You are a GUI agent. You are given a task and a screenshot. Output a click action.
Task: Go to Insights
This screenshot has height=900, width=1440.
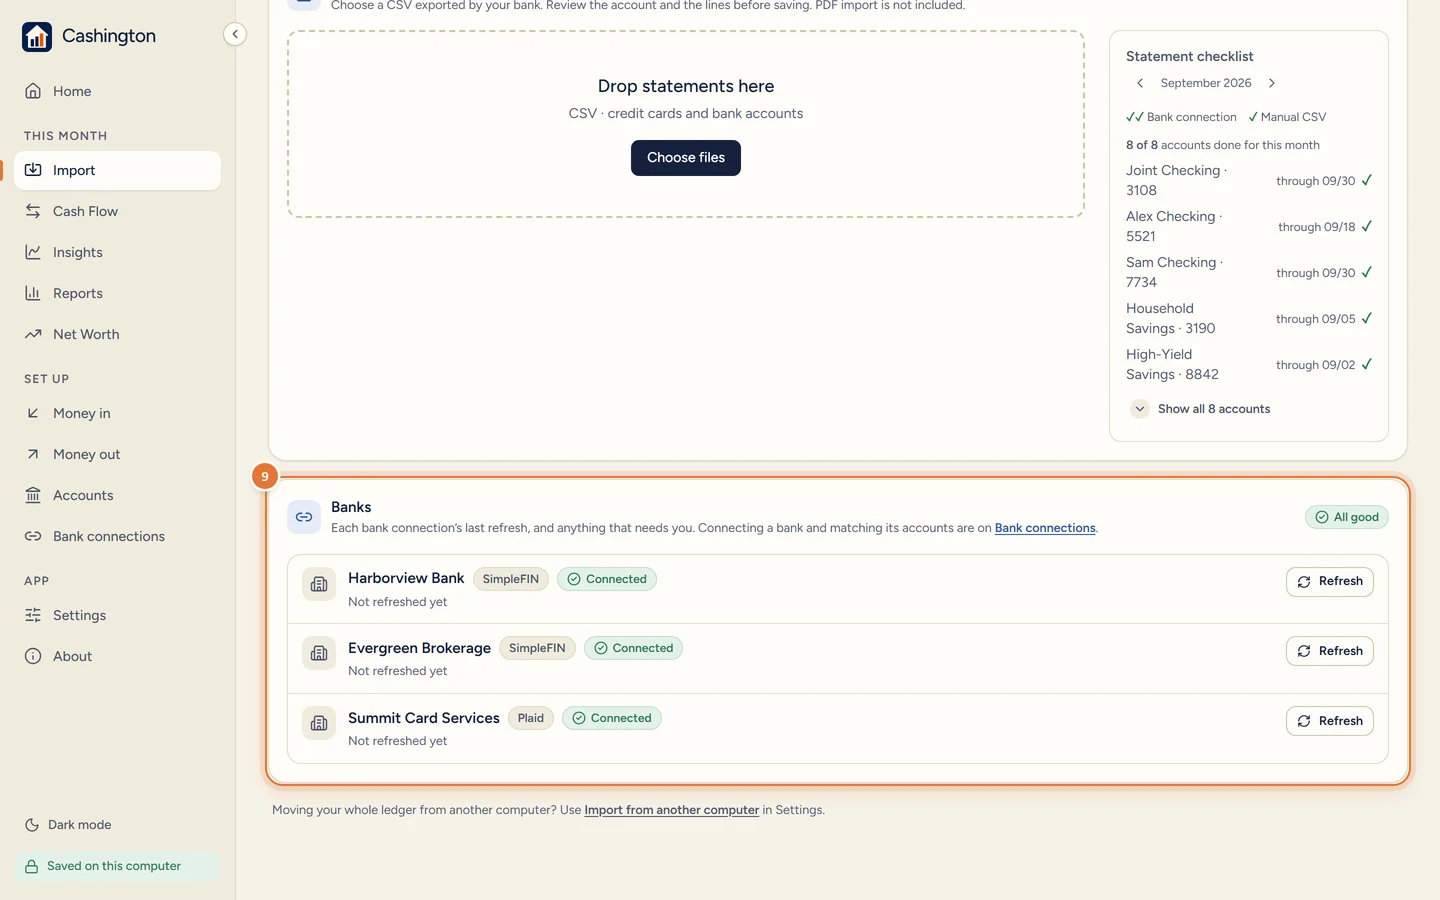click(117, 252)
